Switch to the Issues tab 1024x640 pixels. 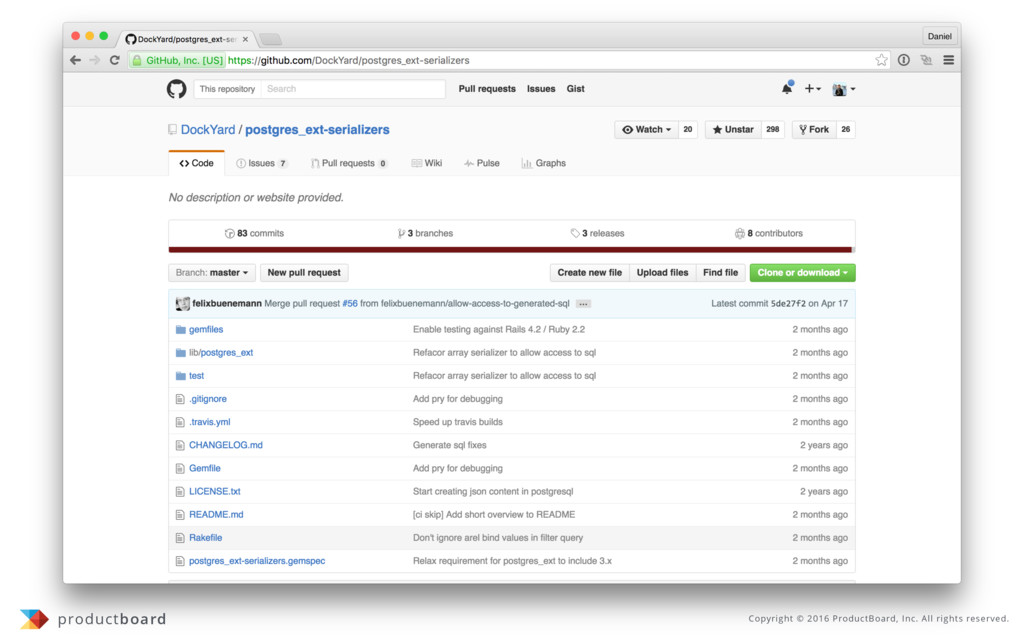click(261, 163)
